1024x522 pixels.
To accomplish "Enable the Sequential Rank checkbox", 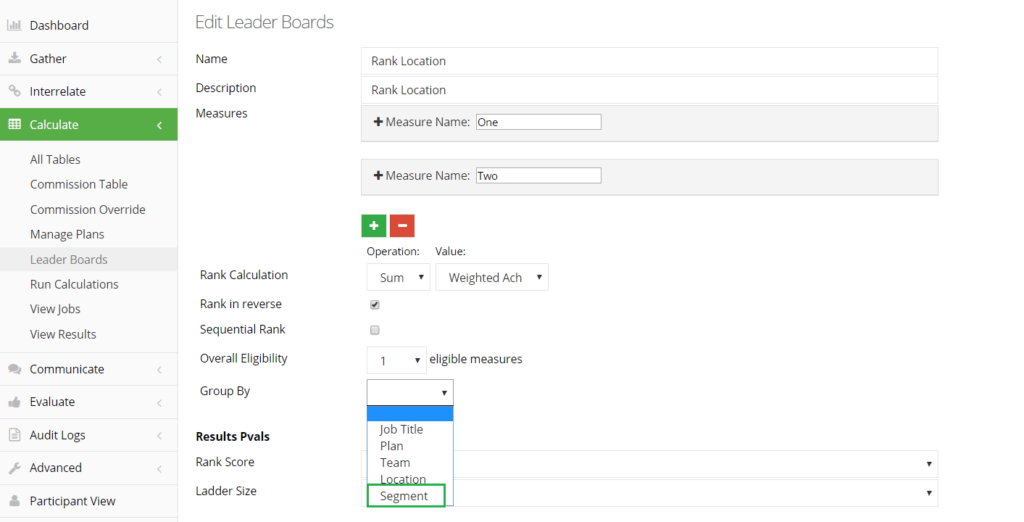I will 375,330.
